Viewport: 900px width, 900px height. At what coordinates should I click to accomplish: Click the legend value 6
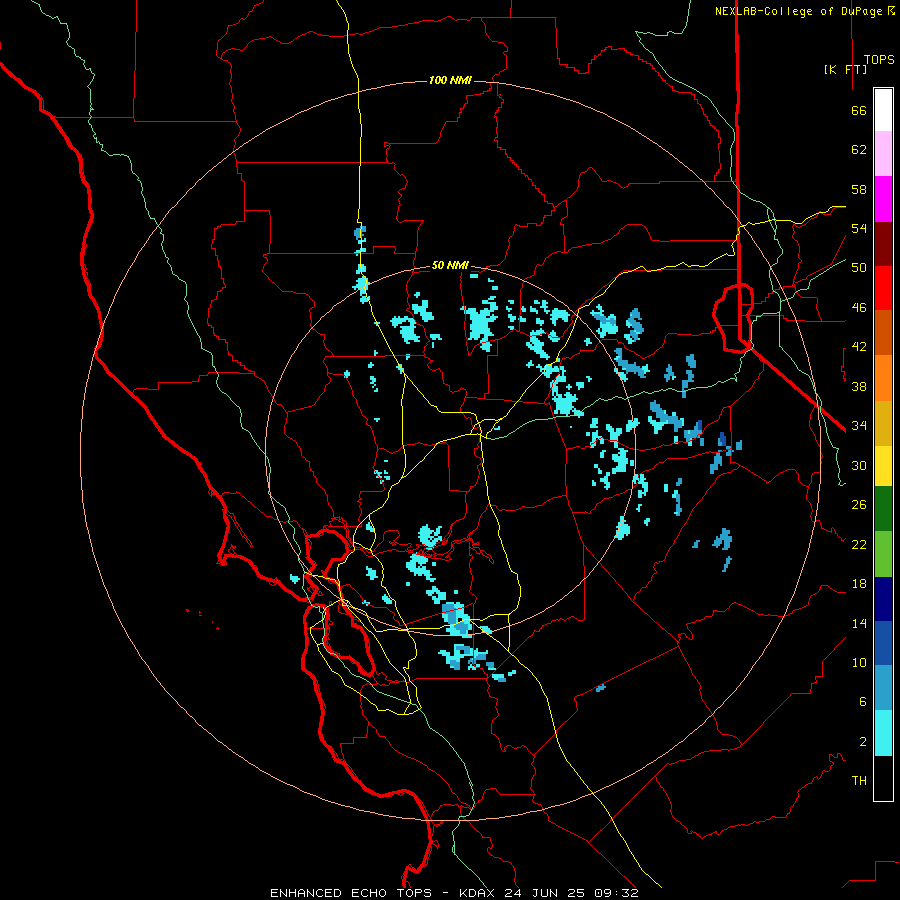[863, 701]
